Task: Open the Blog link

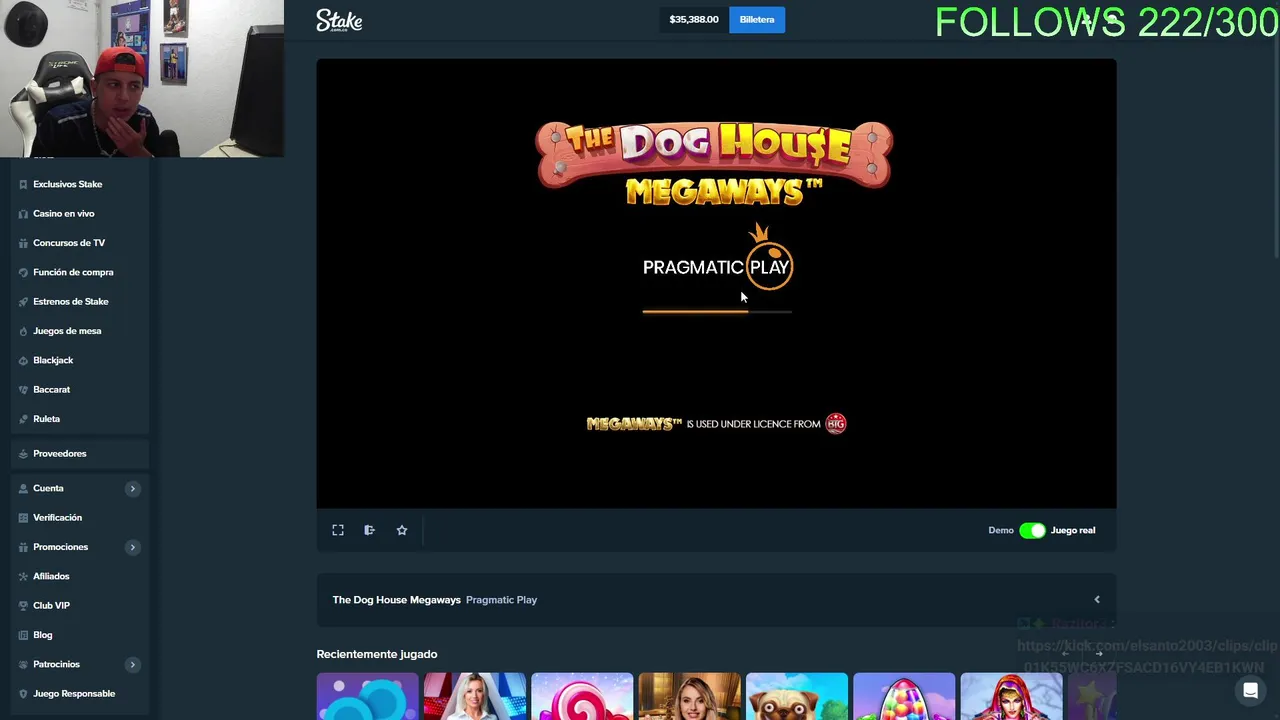Action: tap(42, 635)
